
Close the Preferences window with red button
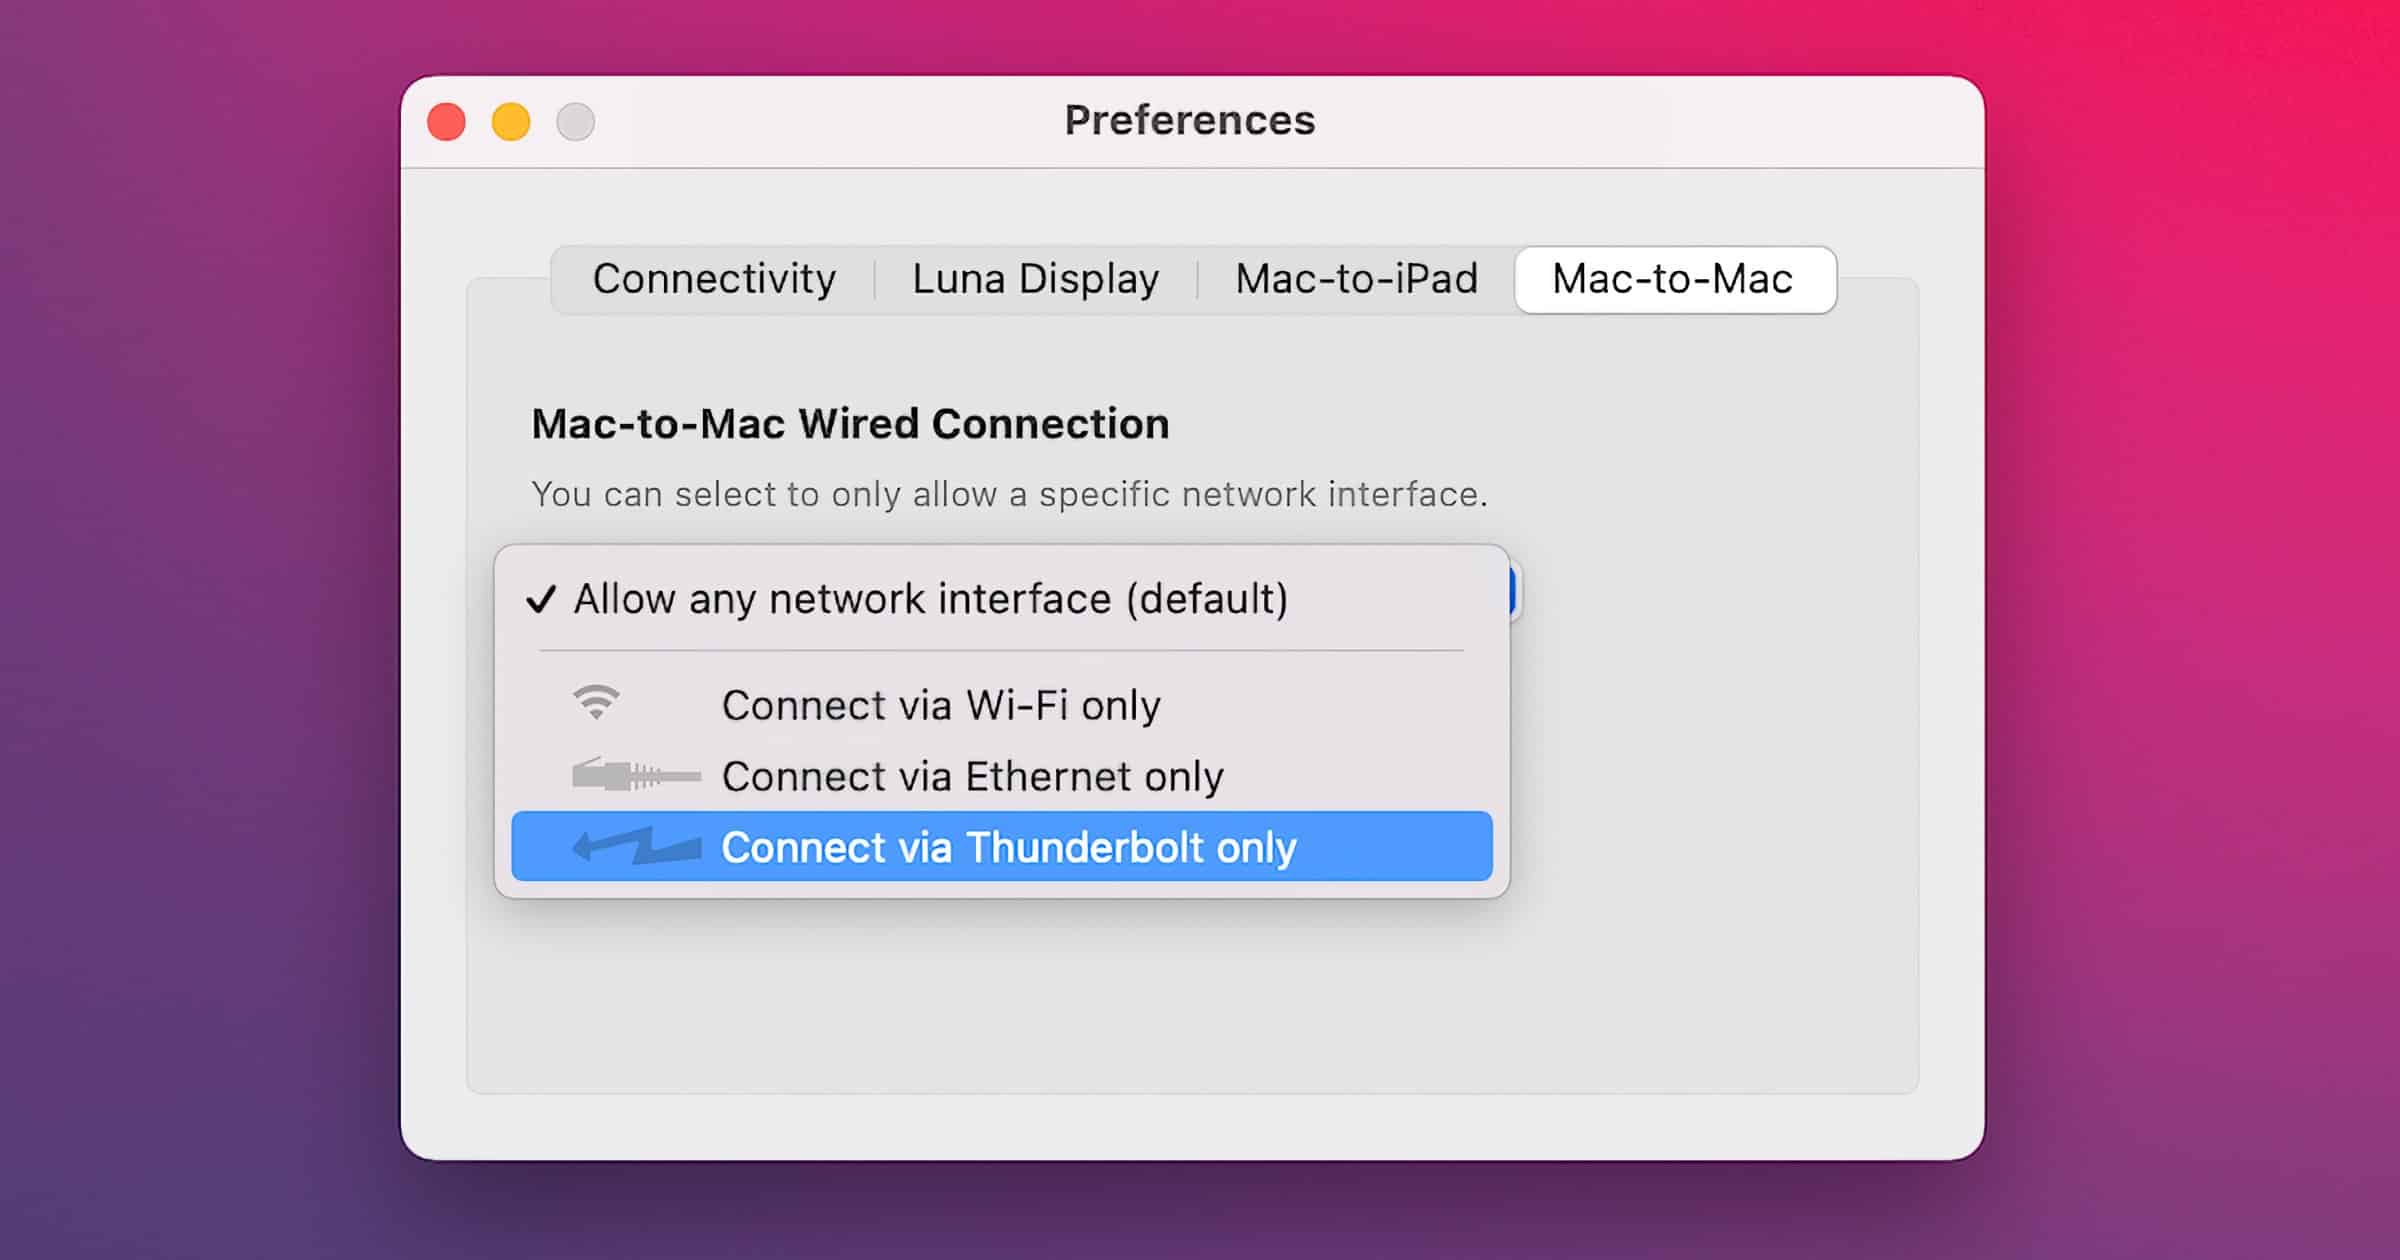(x=447, y=122)
